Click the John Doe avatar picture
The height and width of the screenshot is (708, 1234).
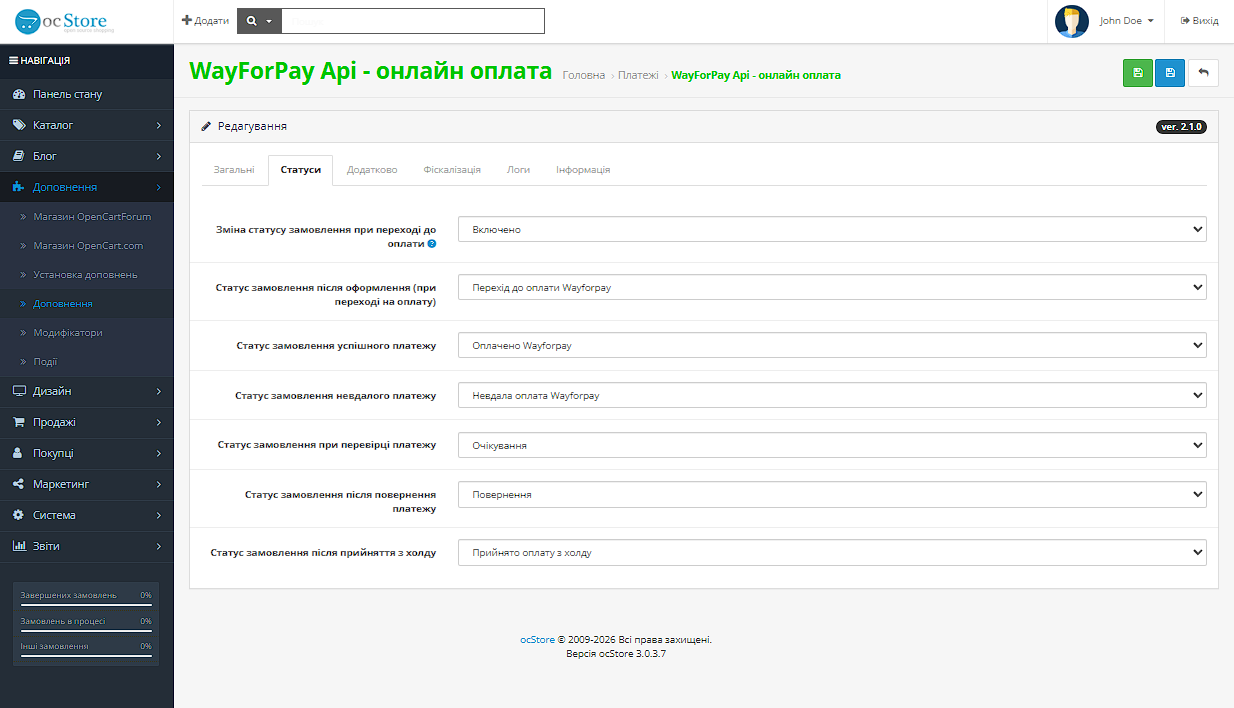tap(1072, 21)
